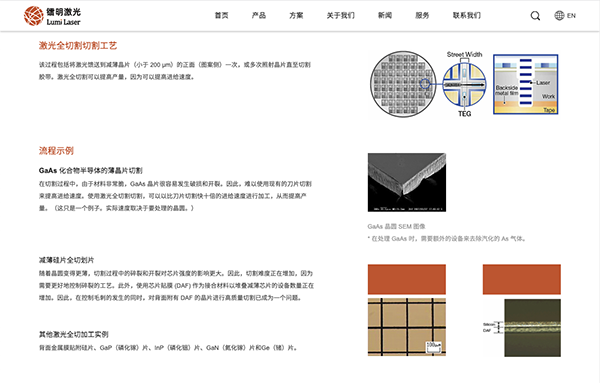Click the Street Width TEG diagram
The image size is (600, 383).
(x=465, y=84)
